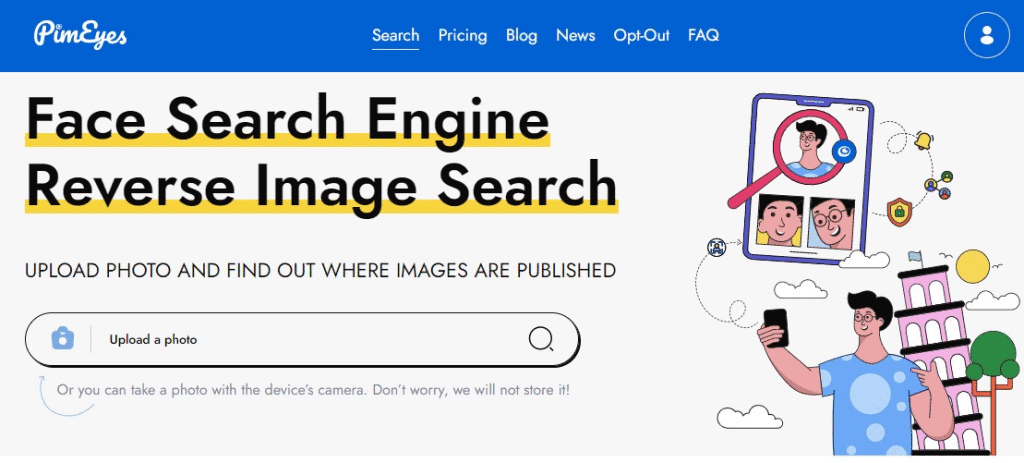
Task: Click the yellow notification bell illustration icon
Action: pyautogui.click(x=923, y=140)
